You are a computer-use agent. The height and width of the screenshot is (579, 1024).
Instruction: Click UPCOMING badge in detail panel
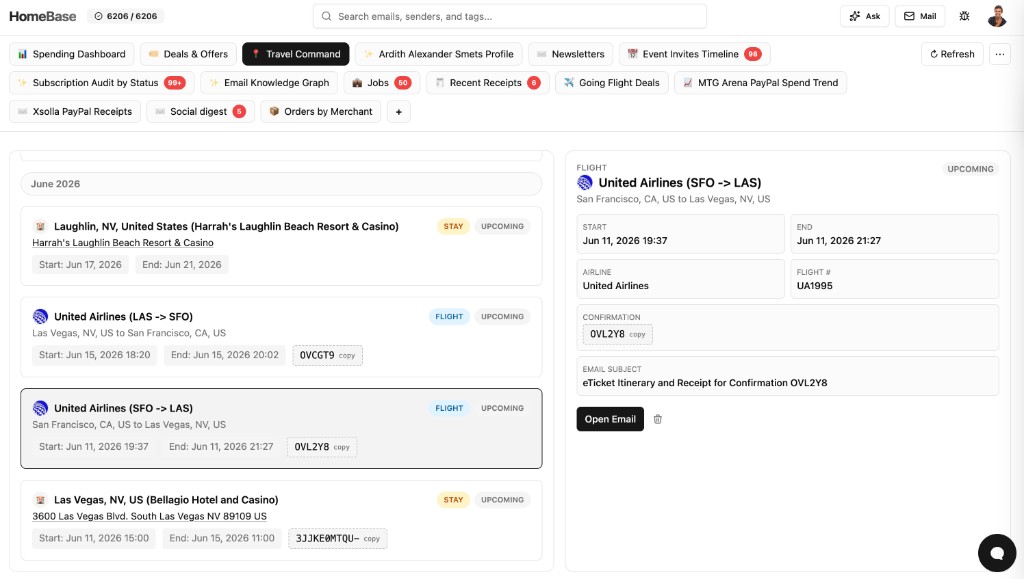pyautogui.click(x=970, y=169)
